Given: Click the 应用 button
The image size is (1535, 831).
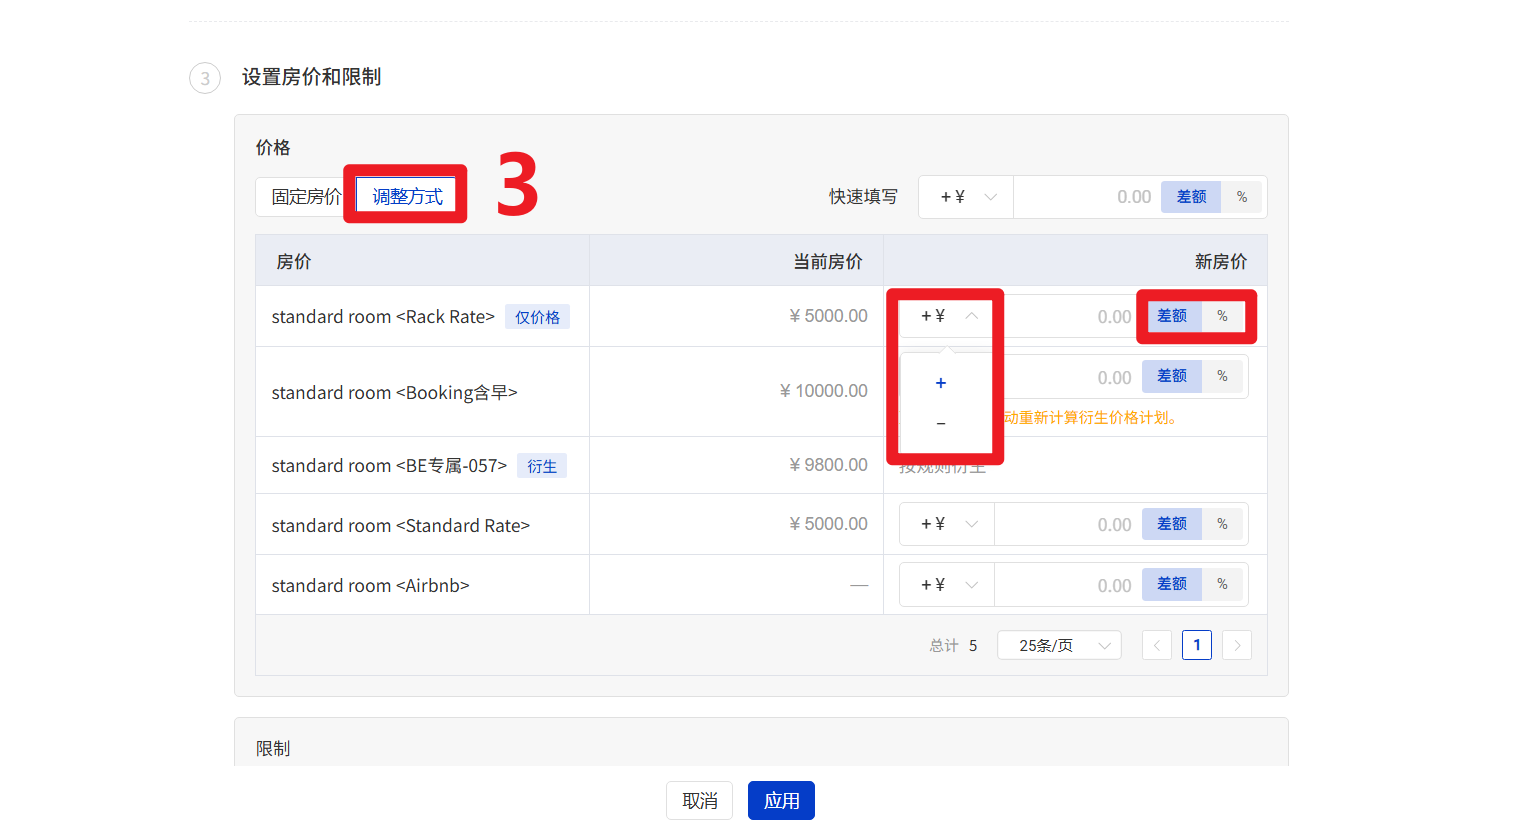Looking at the screenshot, I should point(781,800).
